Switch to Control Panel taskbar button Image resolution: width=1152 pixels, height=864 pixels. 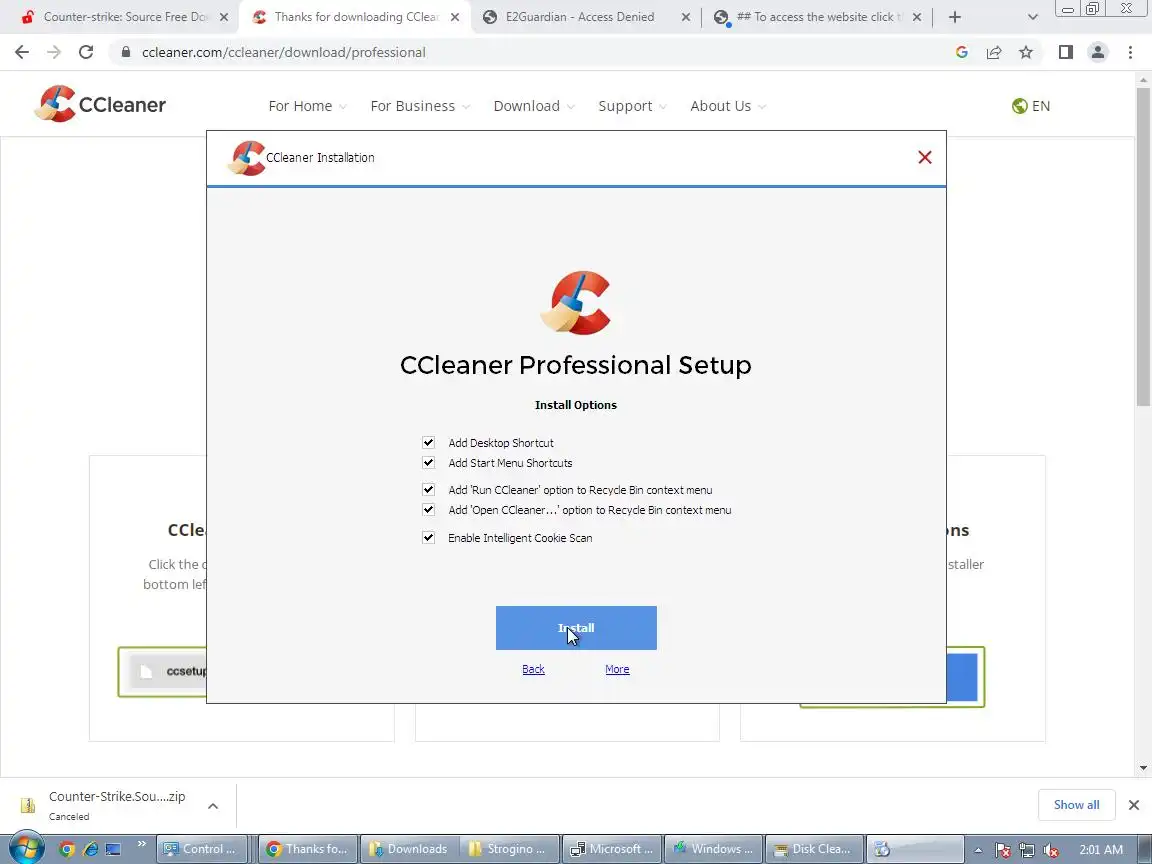click(x=201, y=849)
